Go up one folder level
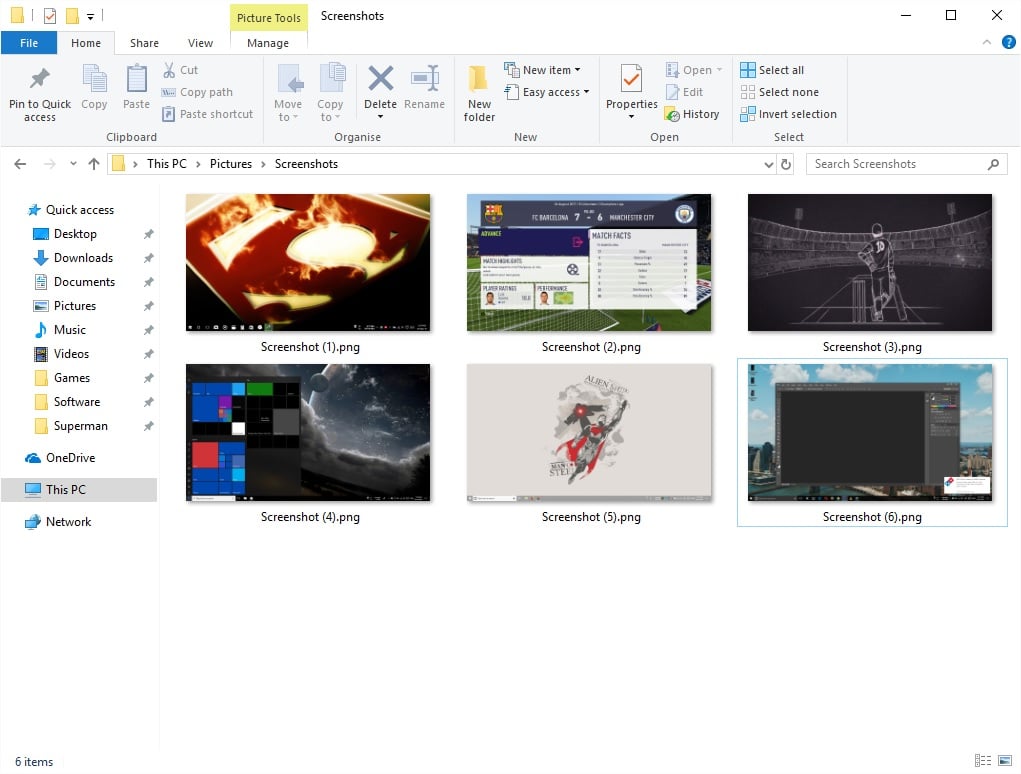 [x=94, y=164]
